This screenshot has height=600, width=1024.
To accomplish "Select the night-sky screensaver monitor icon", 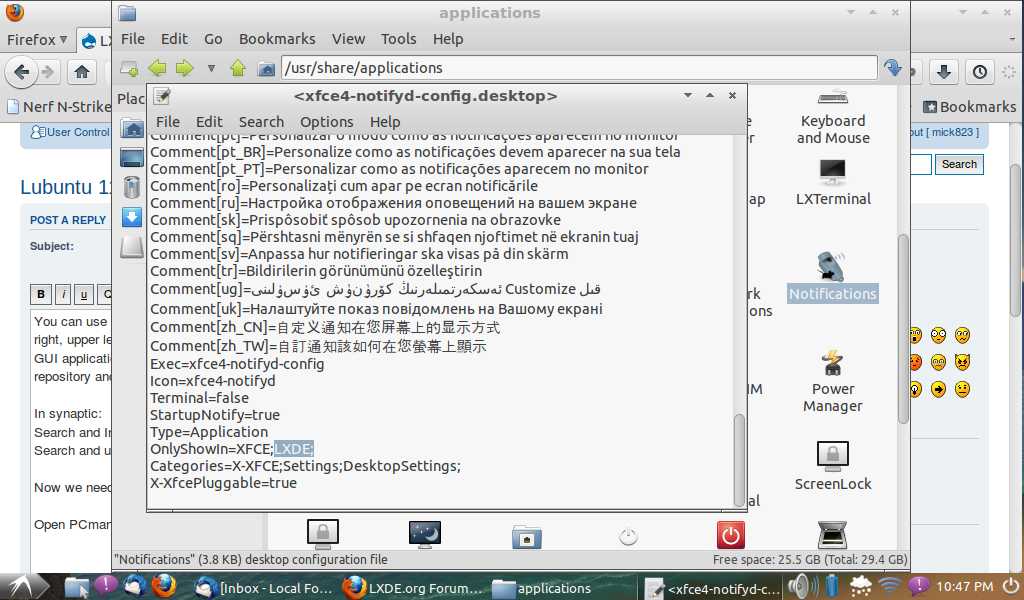I will pos(424,534).
